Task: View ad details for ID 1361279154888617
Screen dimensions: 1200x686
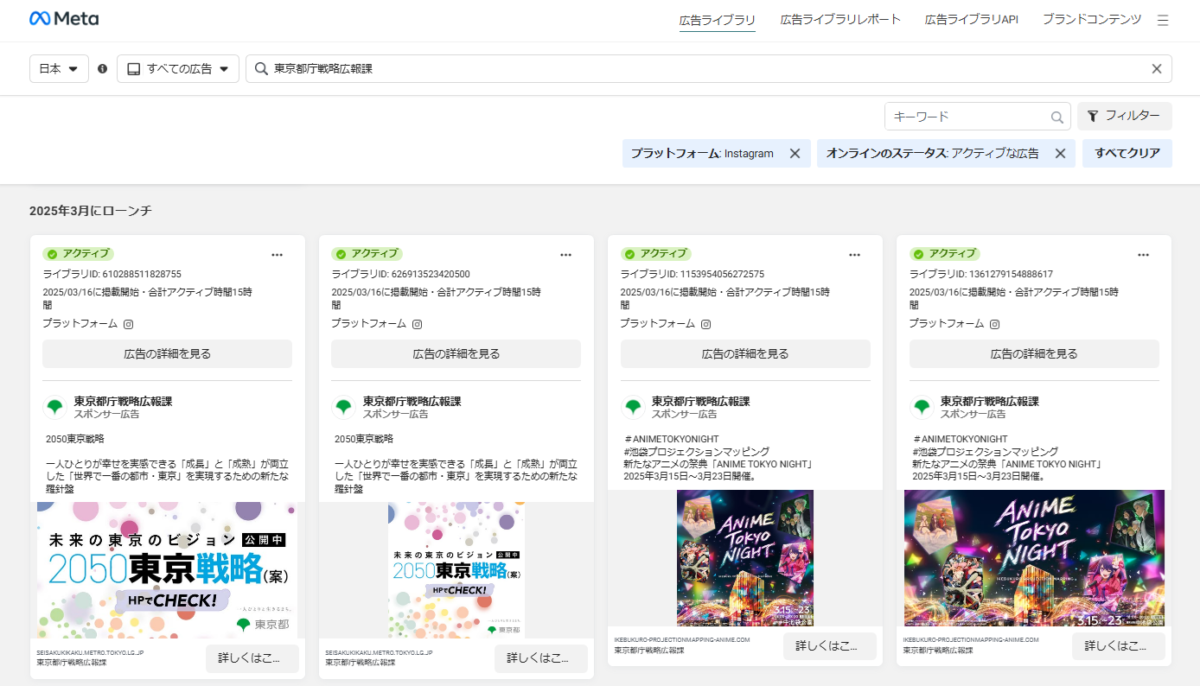Action: (x=1034, y=354)
